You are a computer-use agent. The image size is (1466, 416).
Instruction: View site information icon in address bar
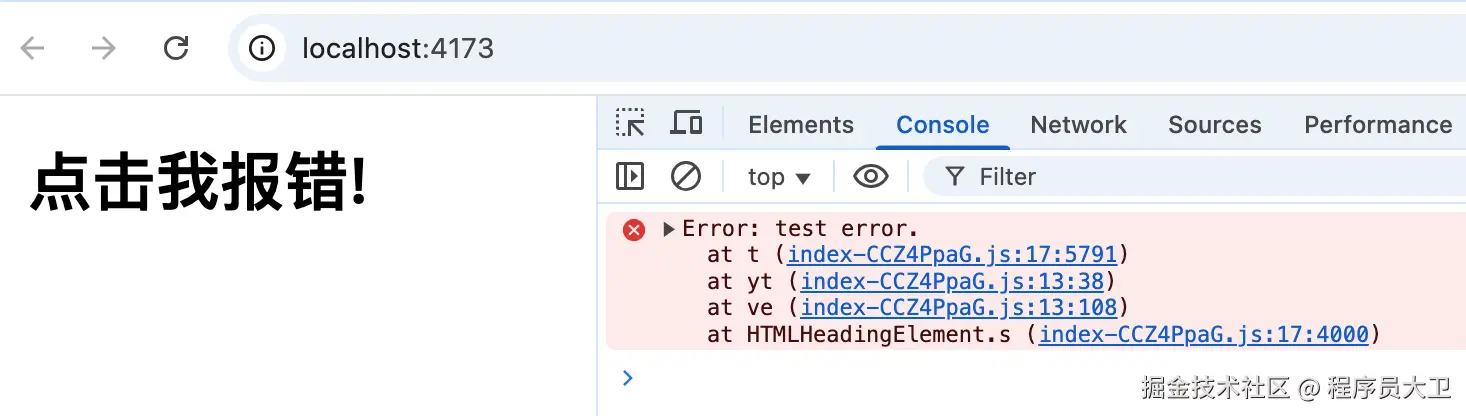[262, 48]
